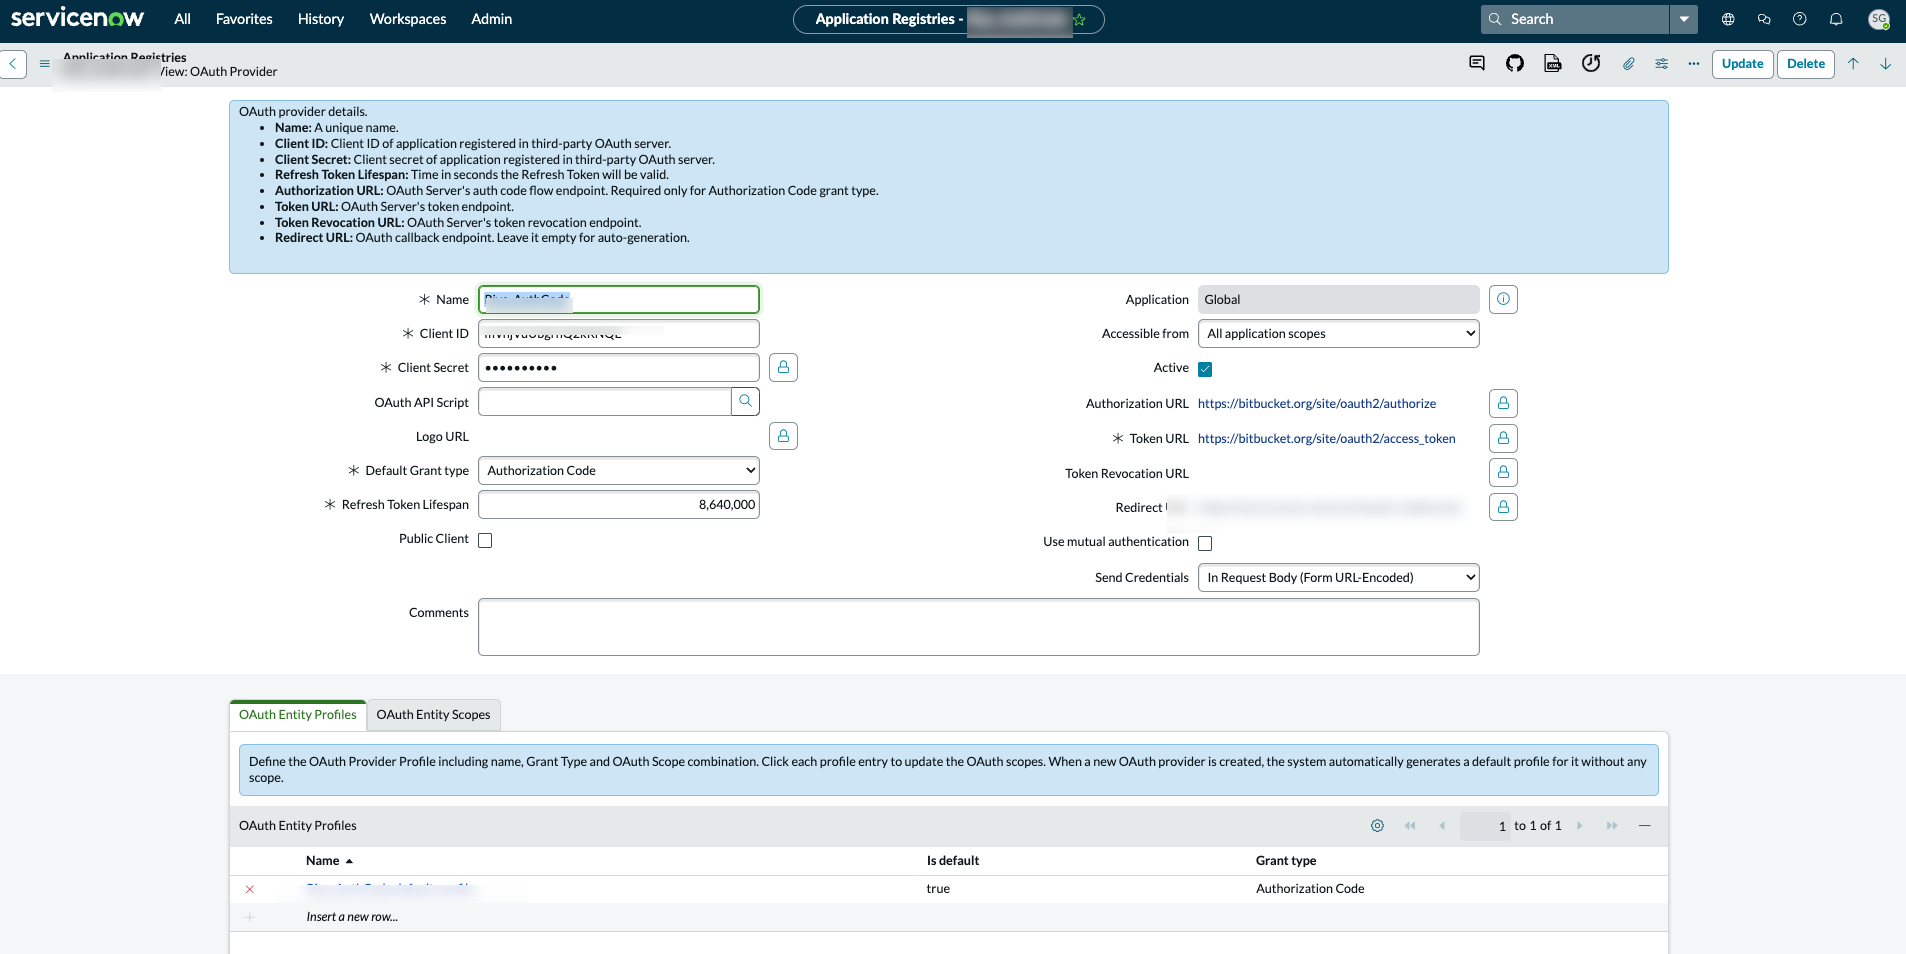Open the All menu
Screen dimensions: 1906x954
click(x=182, y=19)
